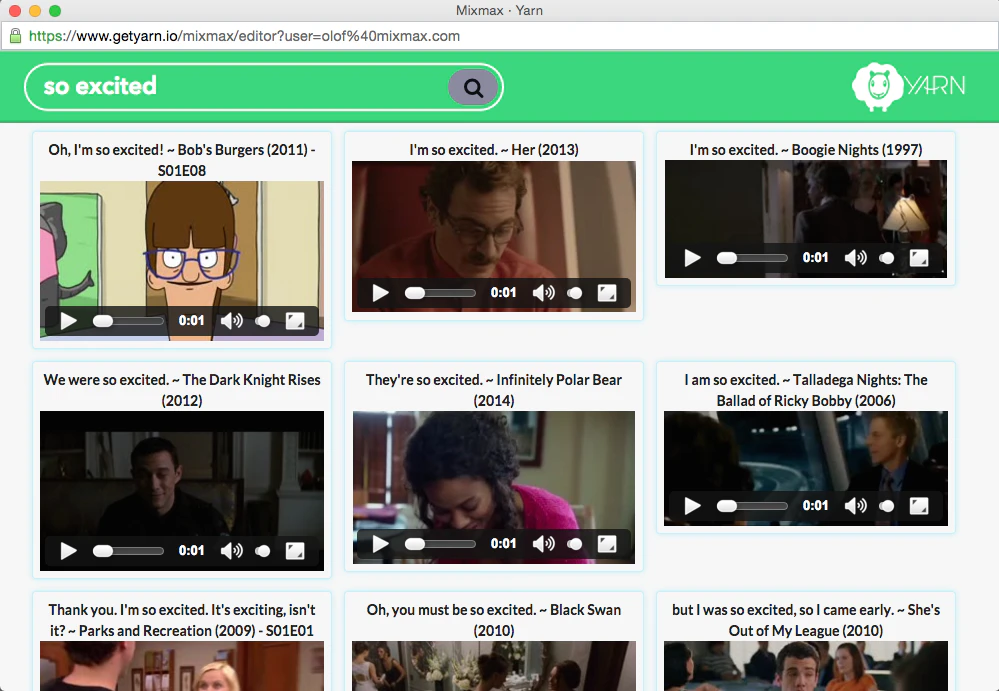Open 'I am so excited. ~ Talladega Nights' title
This screenshot has width=999, height=691.
(x=806, y=390)
